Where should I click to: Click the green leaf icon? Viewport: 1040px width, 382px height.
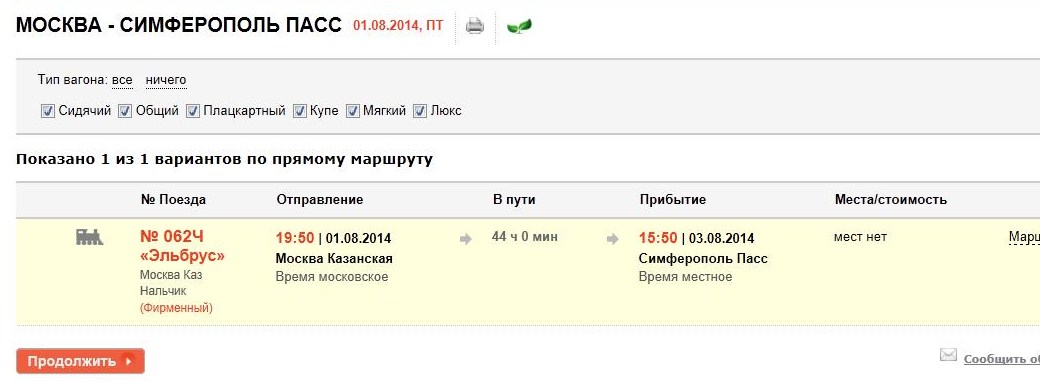click(x=519, y=27)
